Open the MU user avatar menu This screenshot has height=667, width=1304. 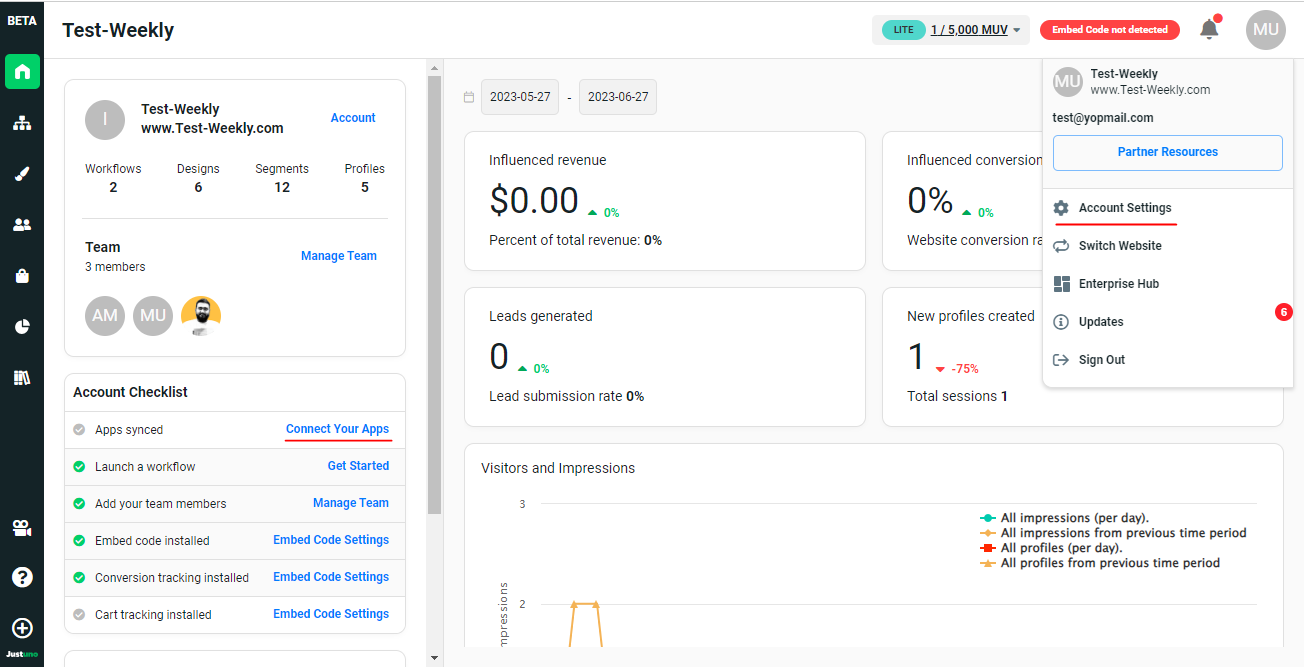coord(1265,30)
